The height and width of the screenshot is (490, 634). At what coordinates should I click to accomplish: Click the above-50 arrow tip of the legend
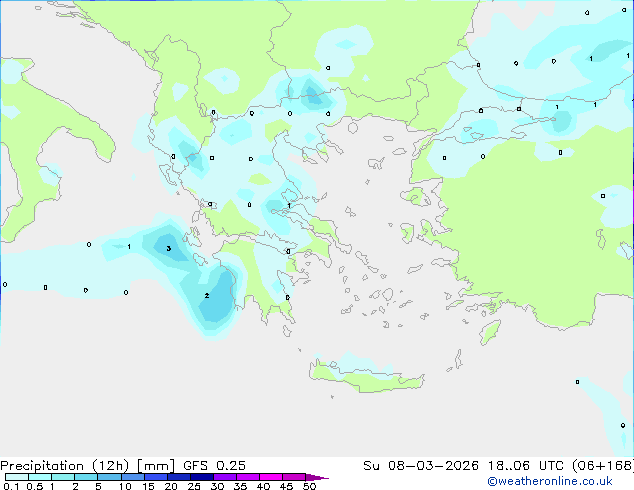tap(317, 477)
